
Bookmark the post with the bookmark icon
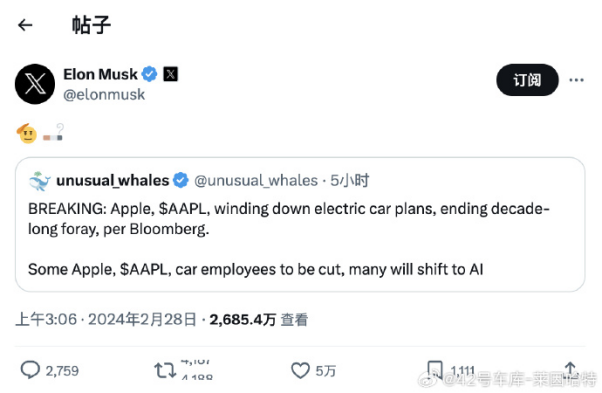coord(435,370)
